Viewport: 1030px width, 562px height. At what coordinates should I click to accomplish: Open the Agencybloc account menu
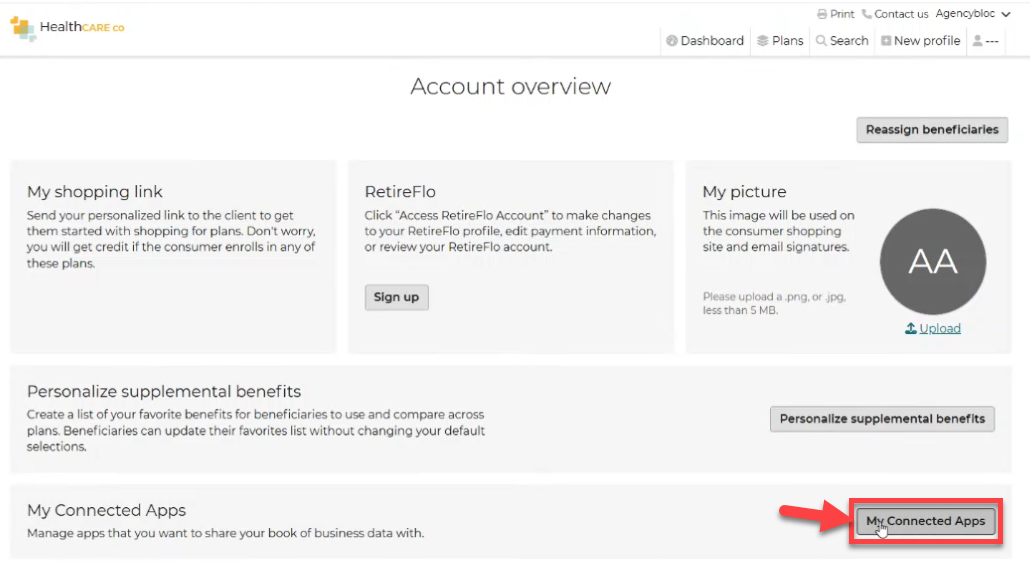click(973, 14)
